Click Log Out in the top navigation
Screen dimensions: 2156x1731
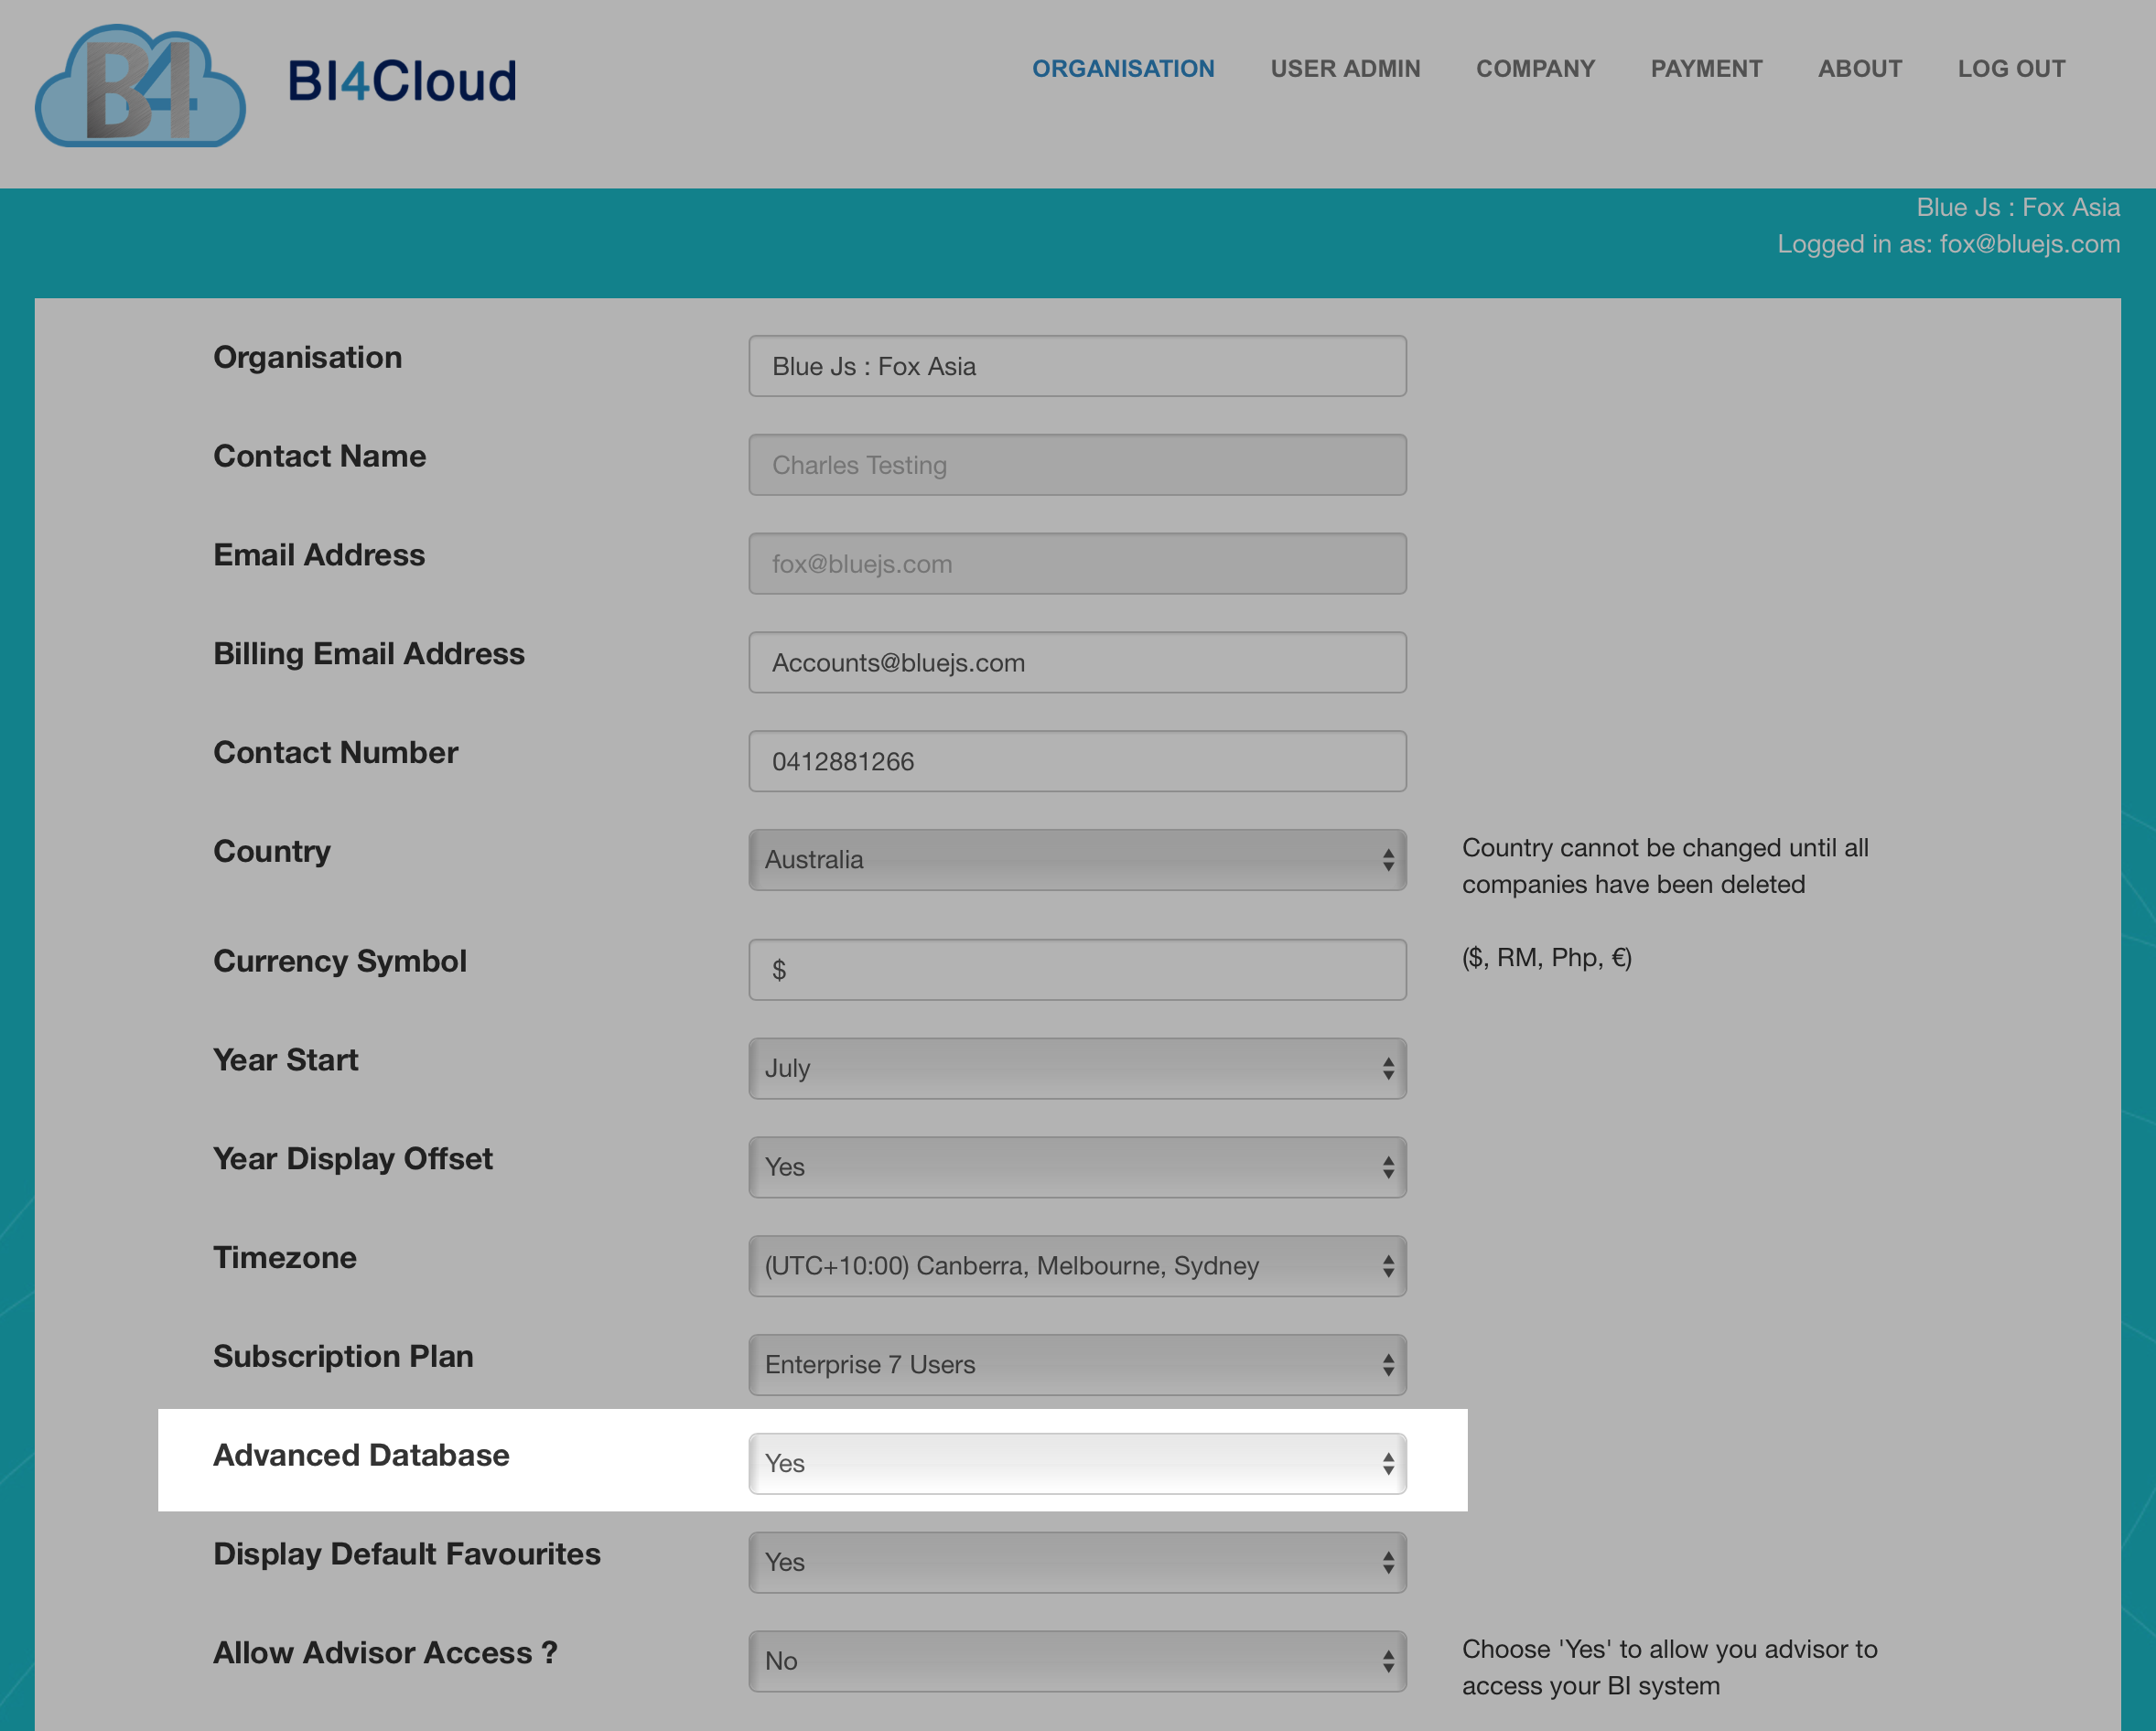click(x=2011, y=69)
